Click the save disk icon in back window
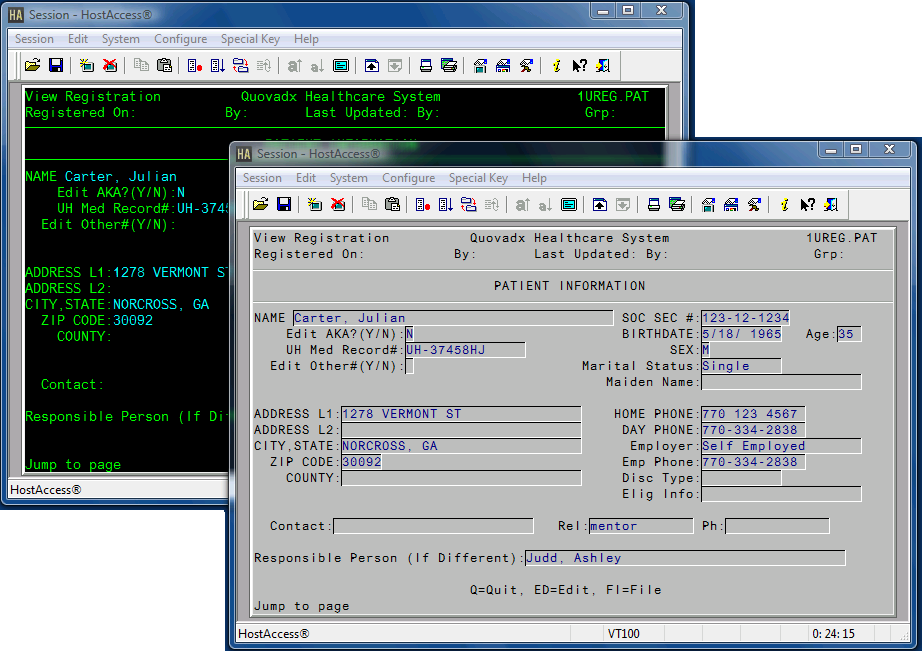922x651 pixels. [56, 65]
